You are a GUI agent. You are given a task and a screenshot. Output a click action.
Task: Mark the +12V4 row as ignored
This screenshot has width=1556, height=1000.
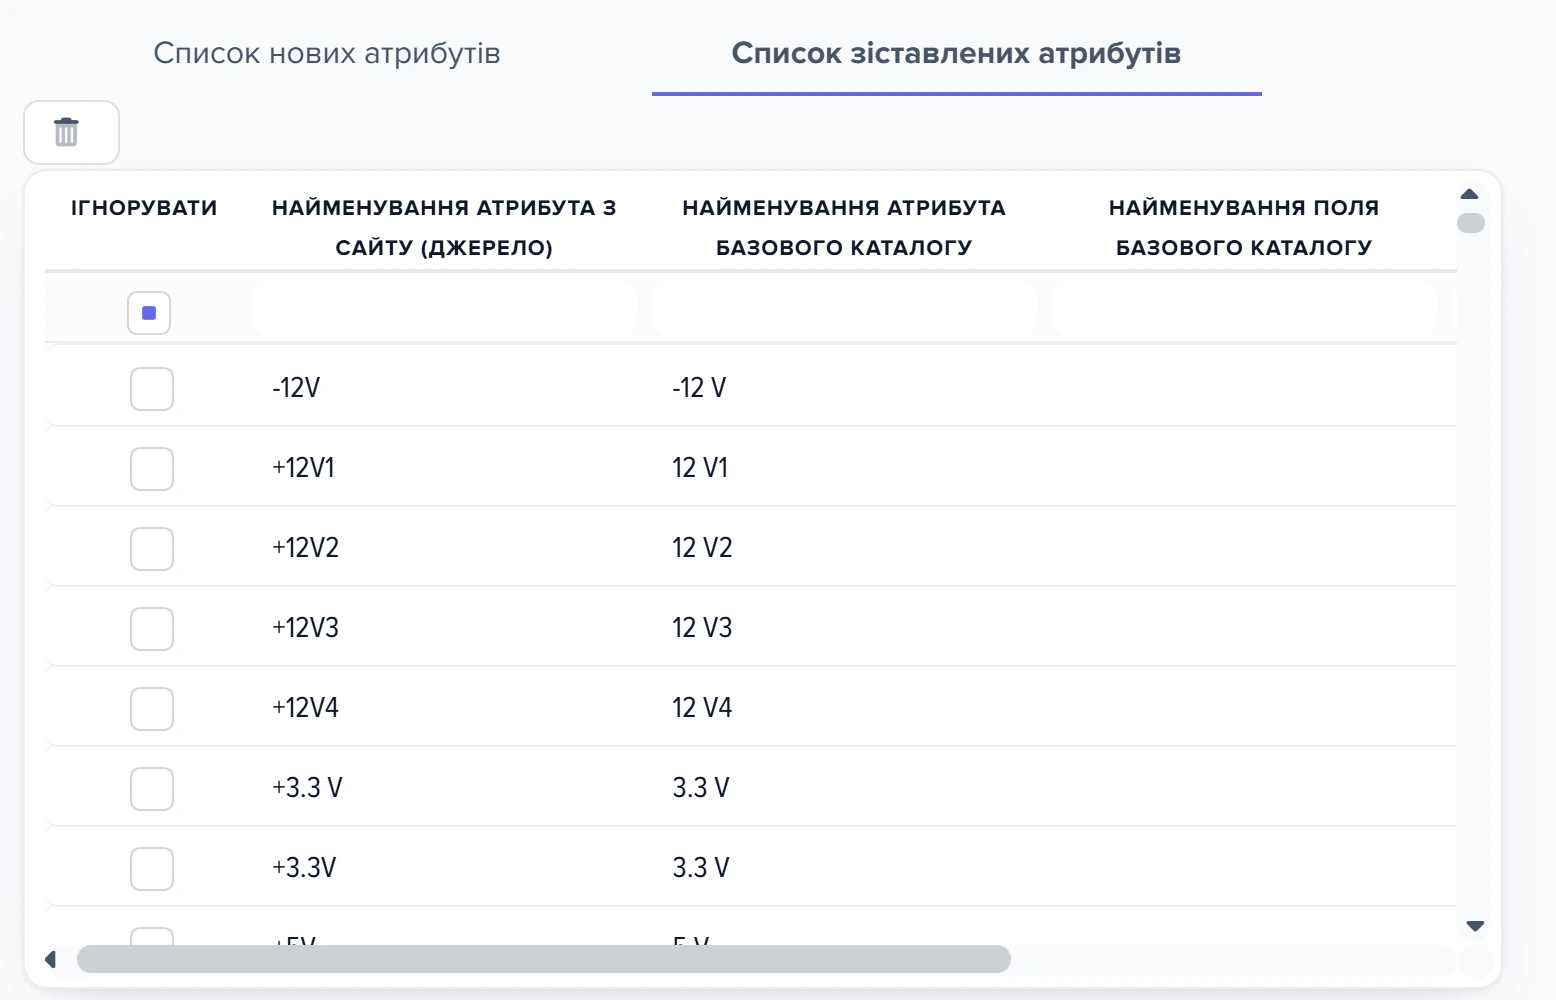pos(152,709)
